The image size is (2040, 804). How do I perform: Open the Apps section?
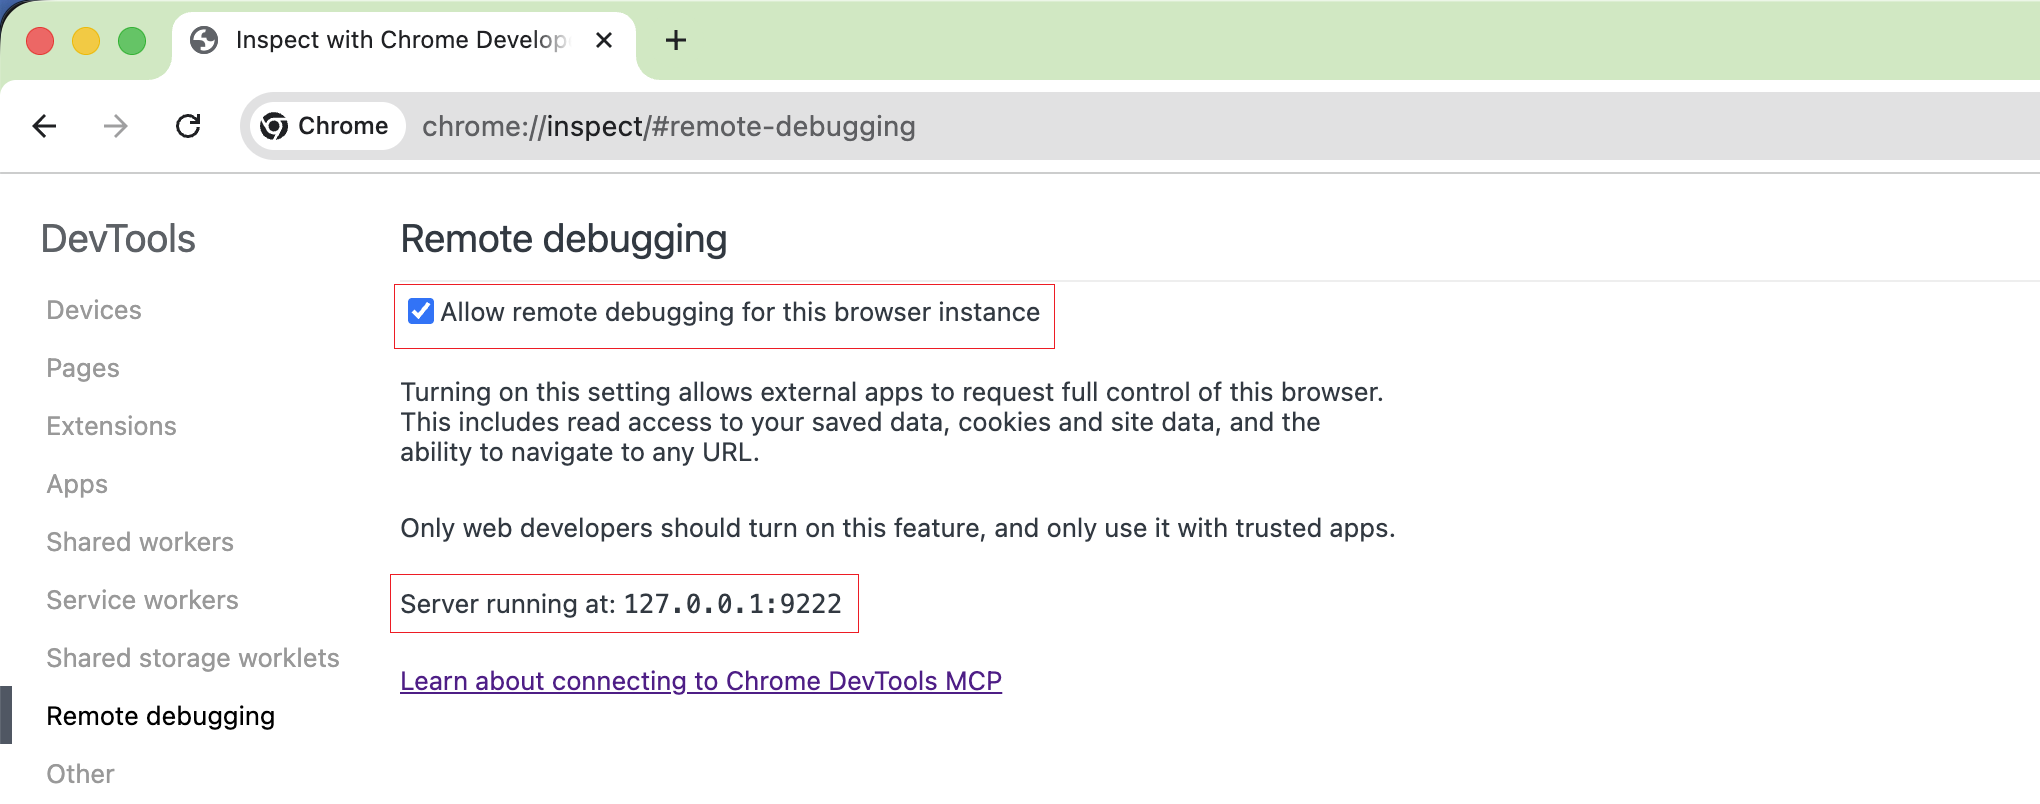click(x=77, y=484)
